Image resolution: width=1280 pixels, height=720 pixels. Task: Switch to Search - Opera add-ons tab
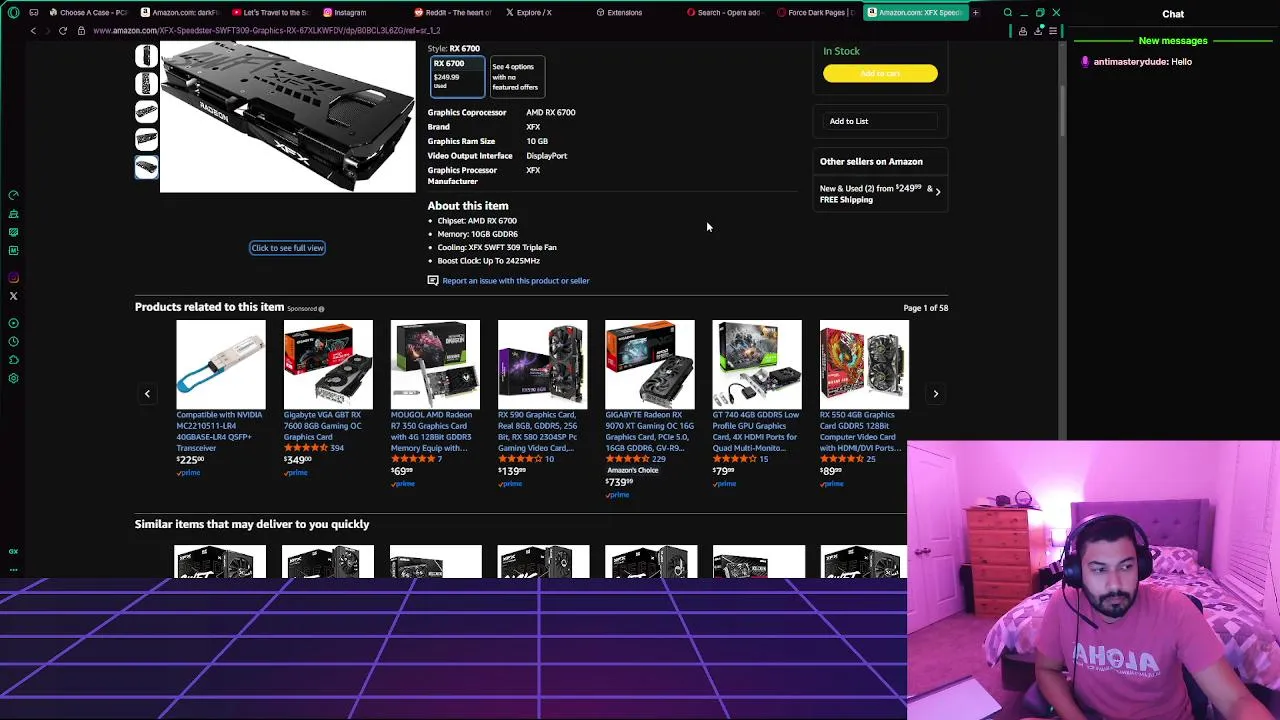726,12
